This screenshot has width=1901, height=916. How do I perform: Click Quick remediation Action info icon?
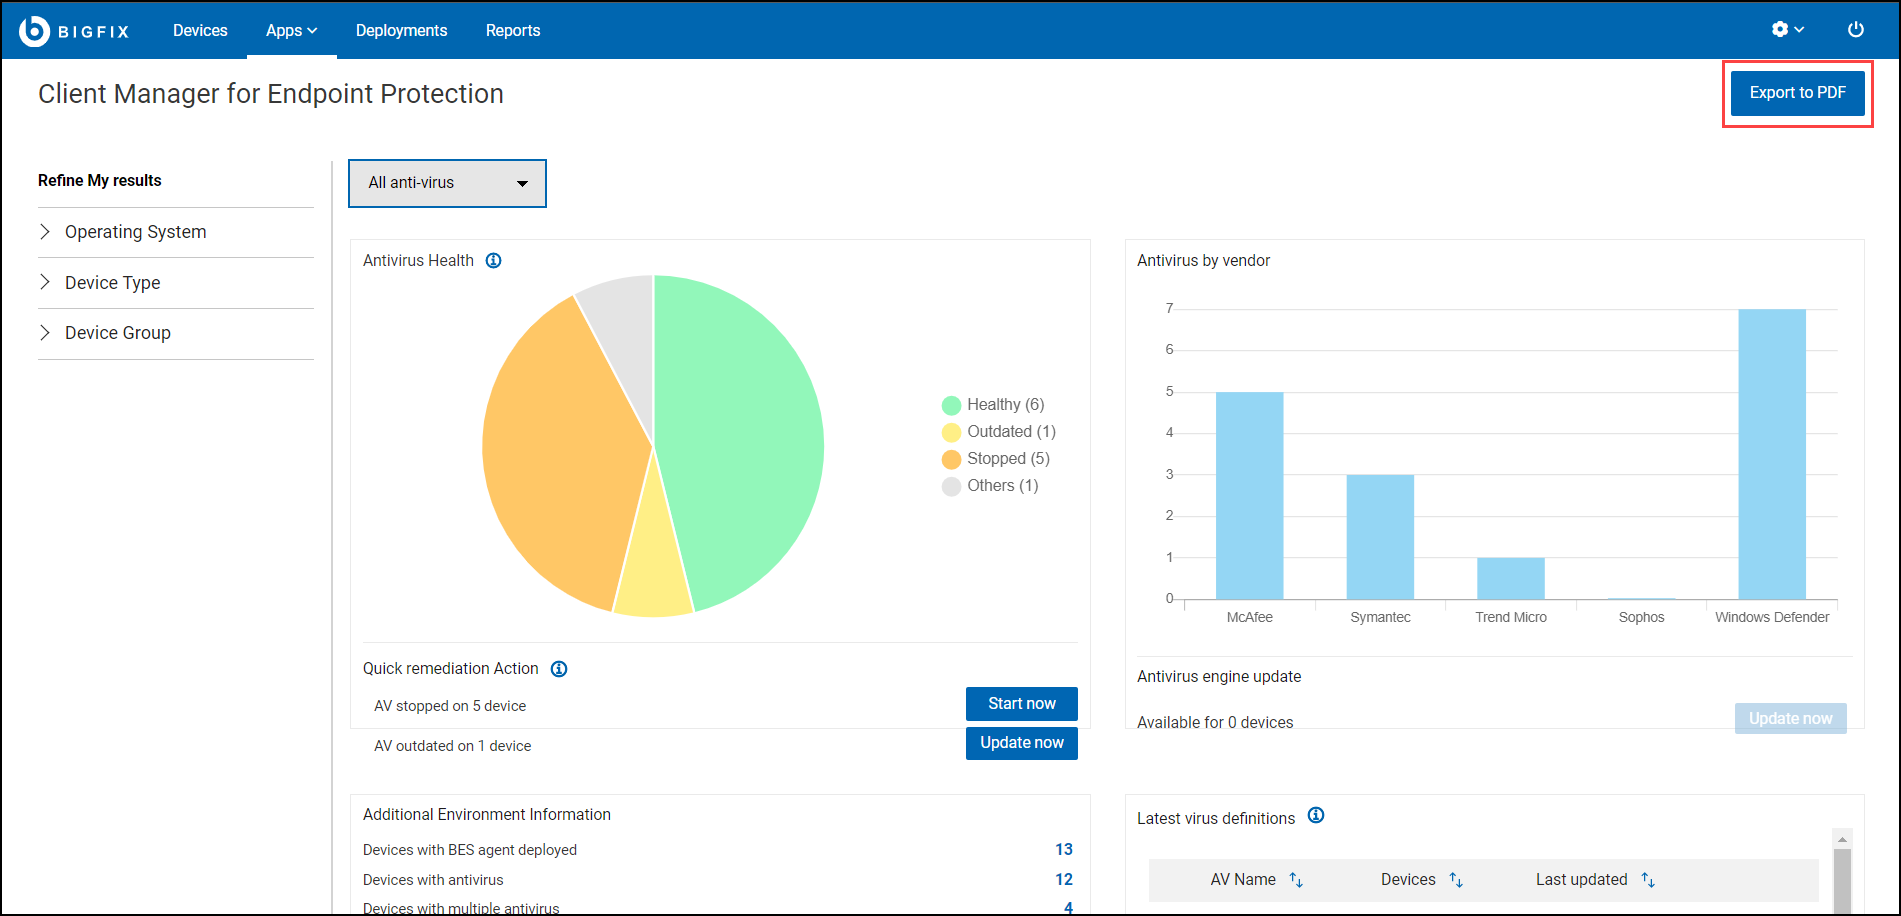pyautogui.click(x=559, y=669)
